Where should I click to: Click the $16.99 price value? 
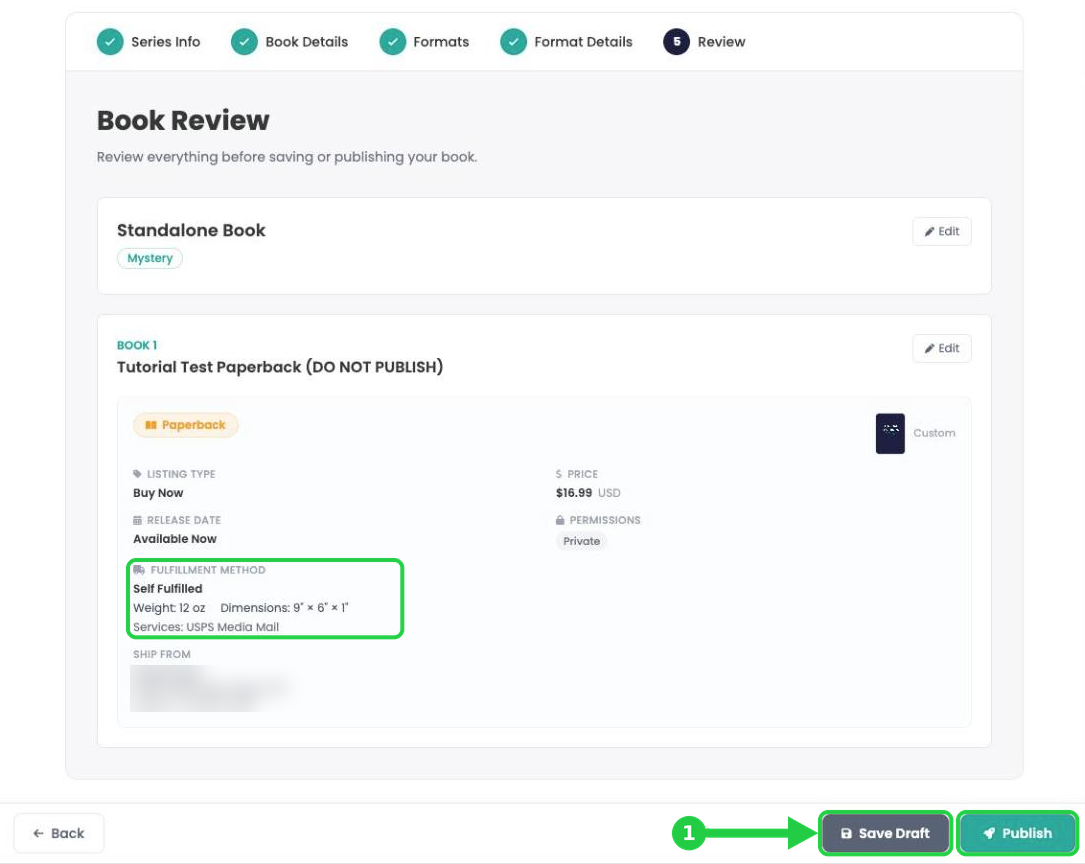pos(574,493)
